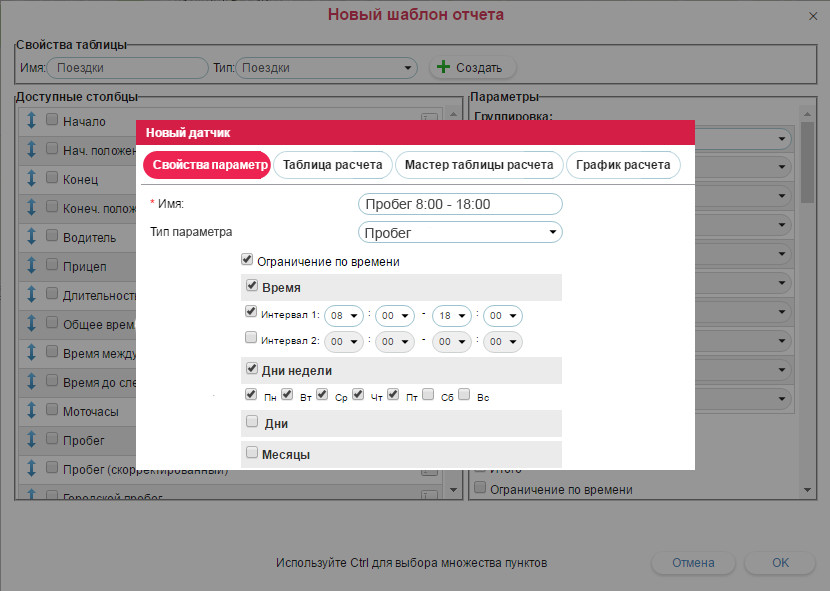Disable the Ограничение по времени checkbox
This screenshot has width=830, height=591.
(x=247, y=260)
